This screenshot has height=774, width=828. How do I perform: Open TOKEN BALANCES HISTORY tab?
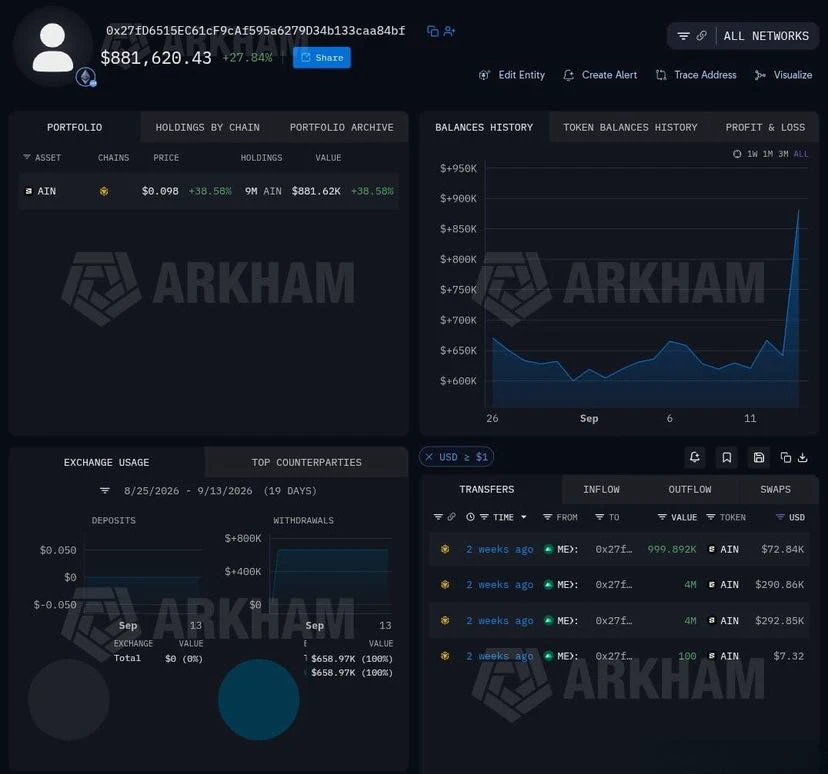click(630, 127)
